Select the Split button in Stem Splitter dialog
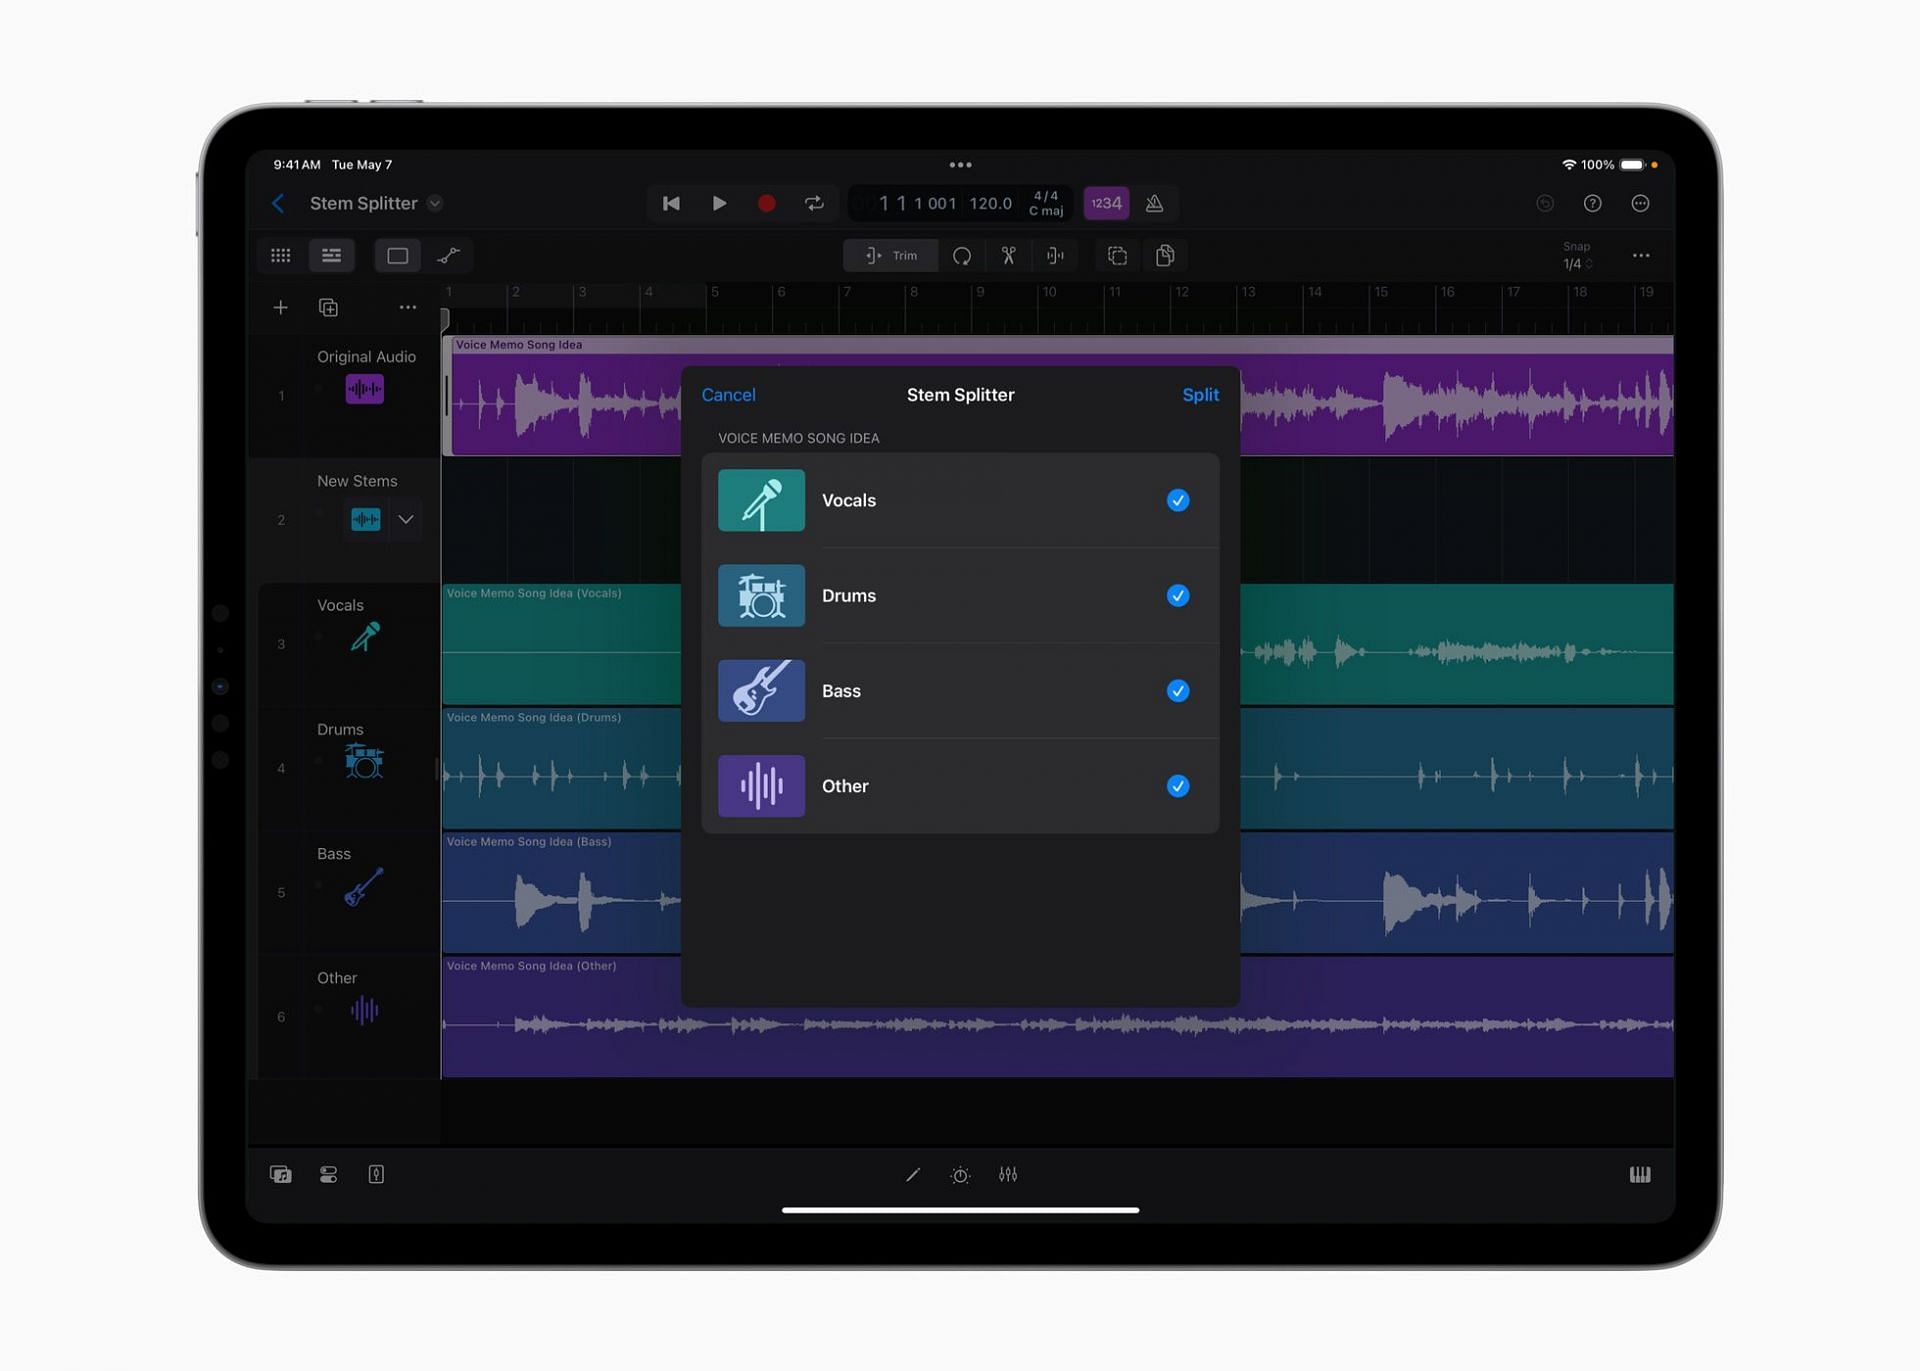Screen dimensions: 1920x1371 coord(1200,393)
